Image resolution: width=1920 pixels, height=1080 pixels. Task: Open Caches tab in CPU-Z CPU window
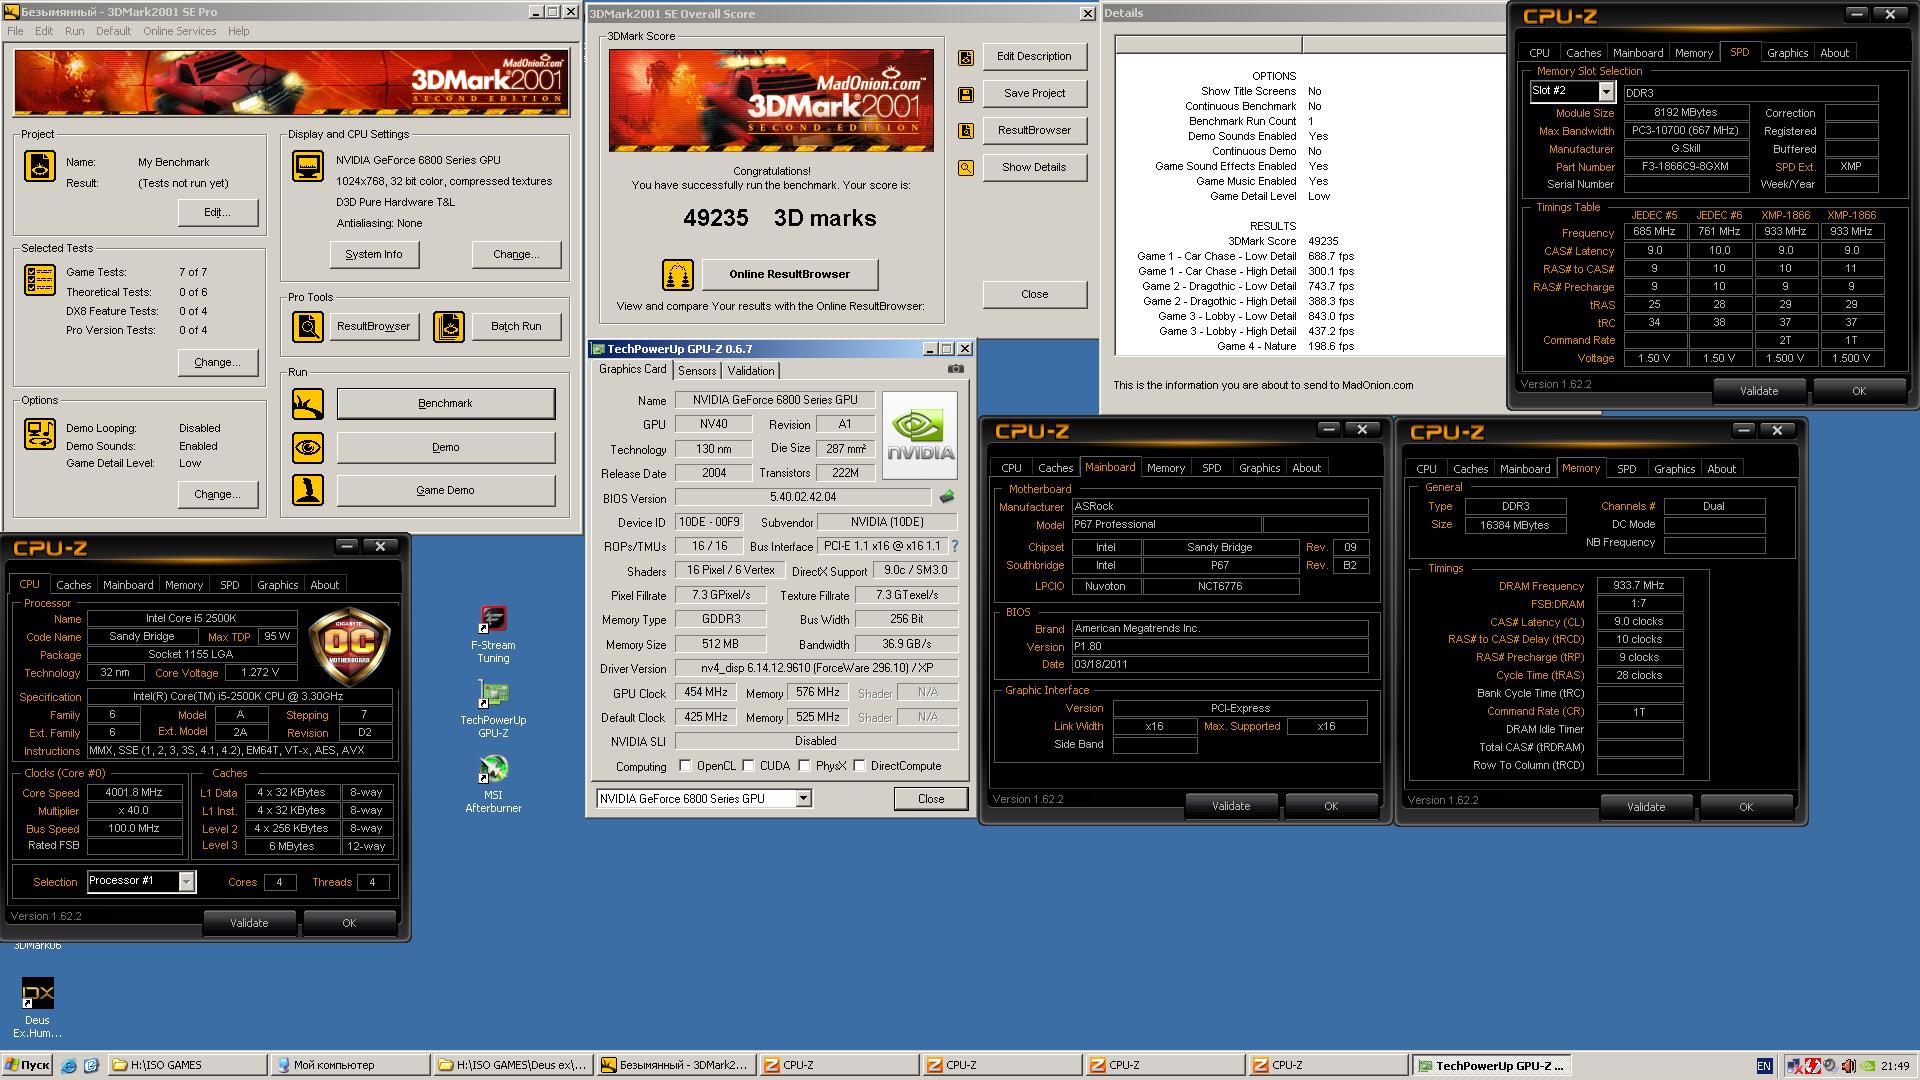coord(73,585)
